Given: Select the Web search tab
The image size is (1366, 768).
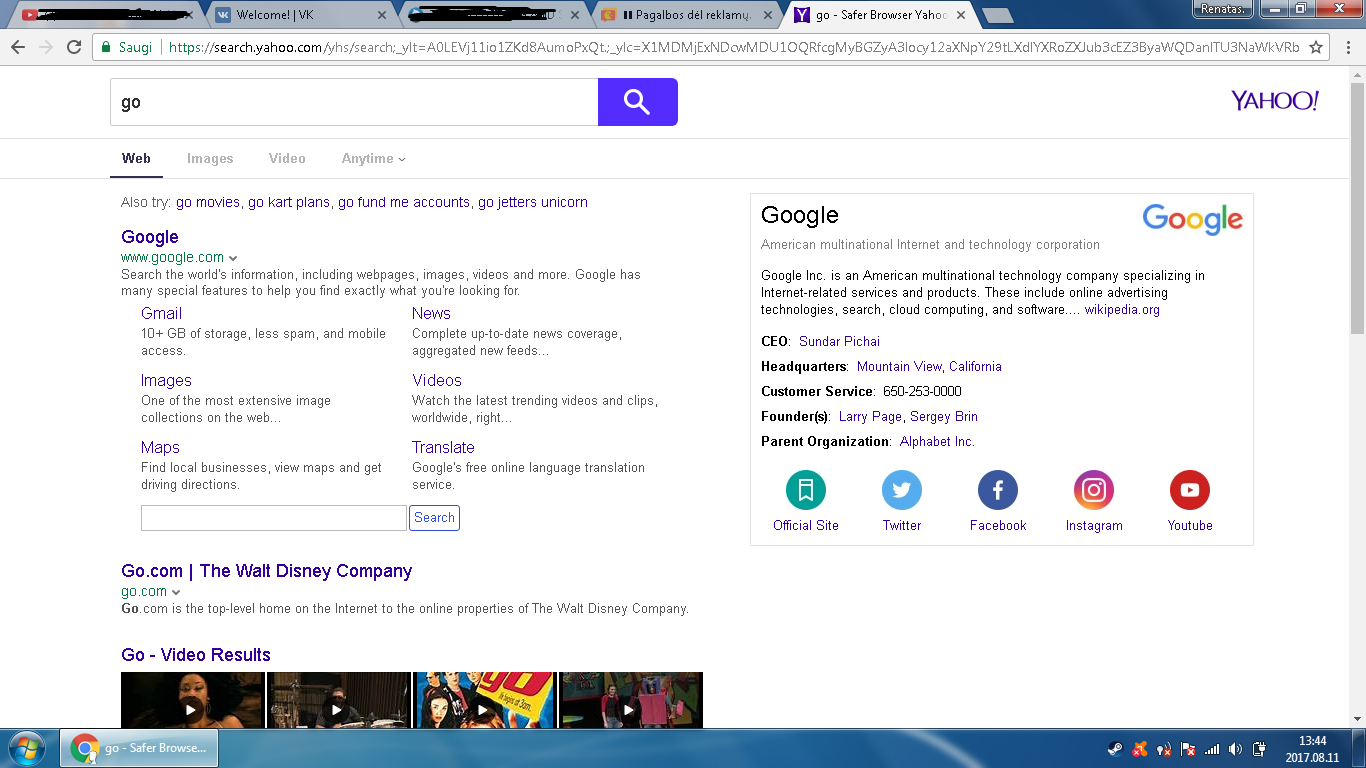Looking at the screenshot, I should point(136,158).
